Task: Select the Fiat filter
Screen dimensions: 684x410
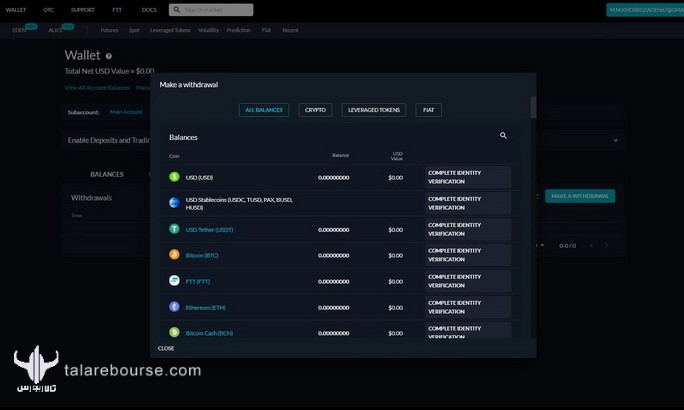Action: coord(428,110)
